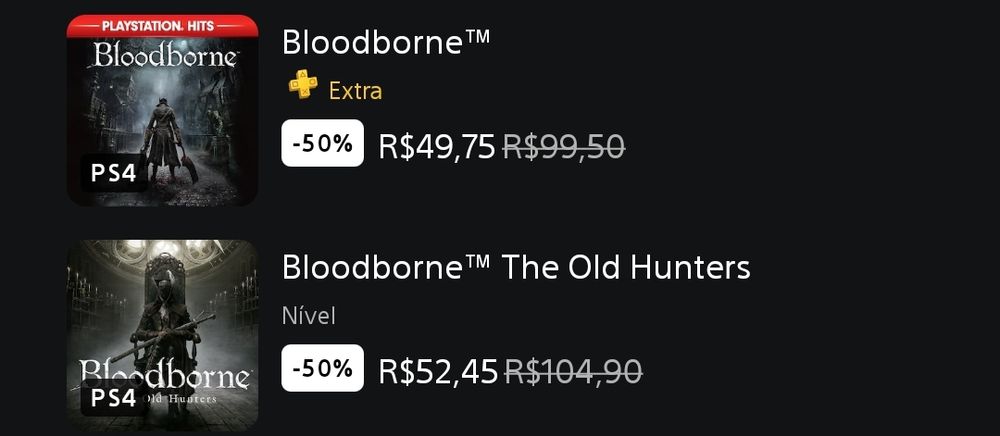
Task: Click the PS4 badge on the Bloodborne cover
Action: pyautogui.click(x=113, y=173)
